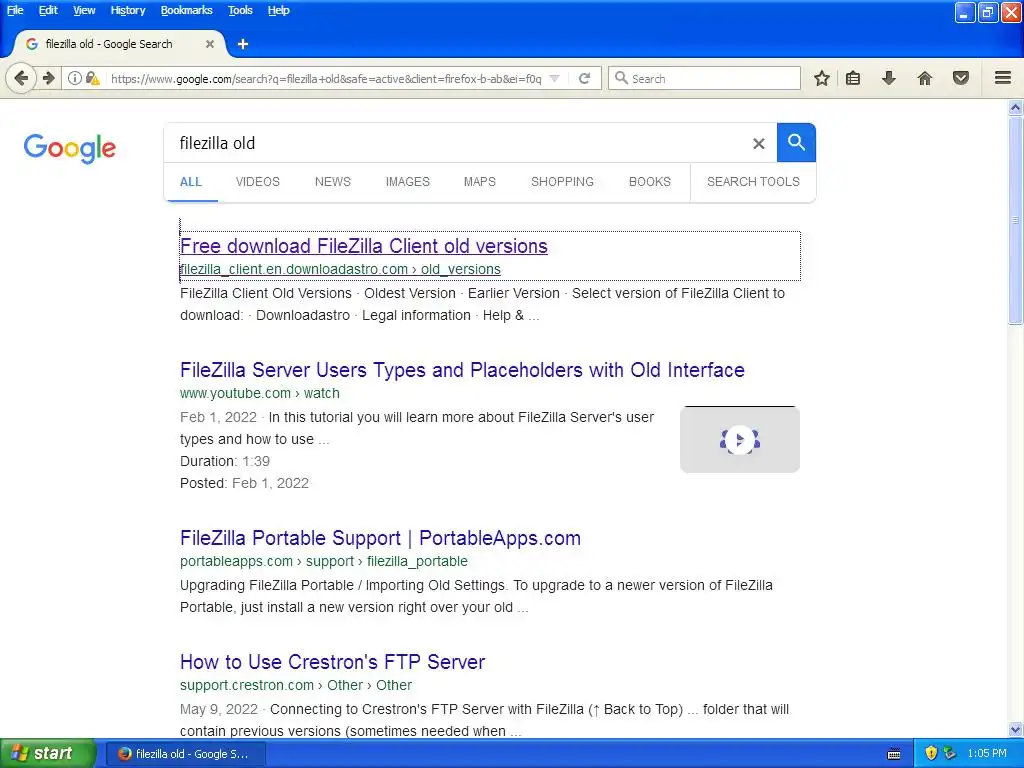Bookmark this page with the star icon
Viewport: 1024px width, 768px height.
tap(822, 78)
